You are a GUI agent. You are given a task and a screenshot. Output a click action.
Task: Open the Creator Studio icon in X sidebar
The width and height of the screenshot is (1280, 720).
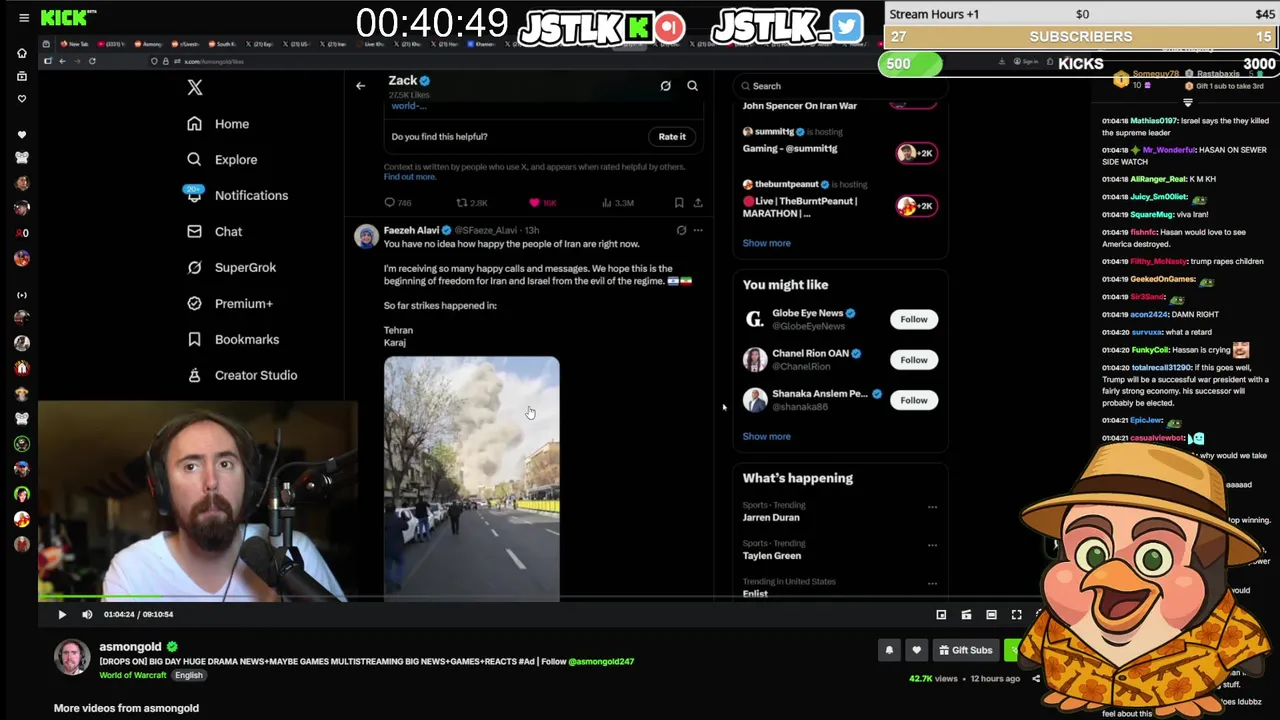tap(194, 376)
